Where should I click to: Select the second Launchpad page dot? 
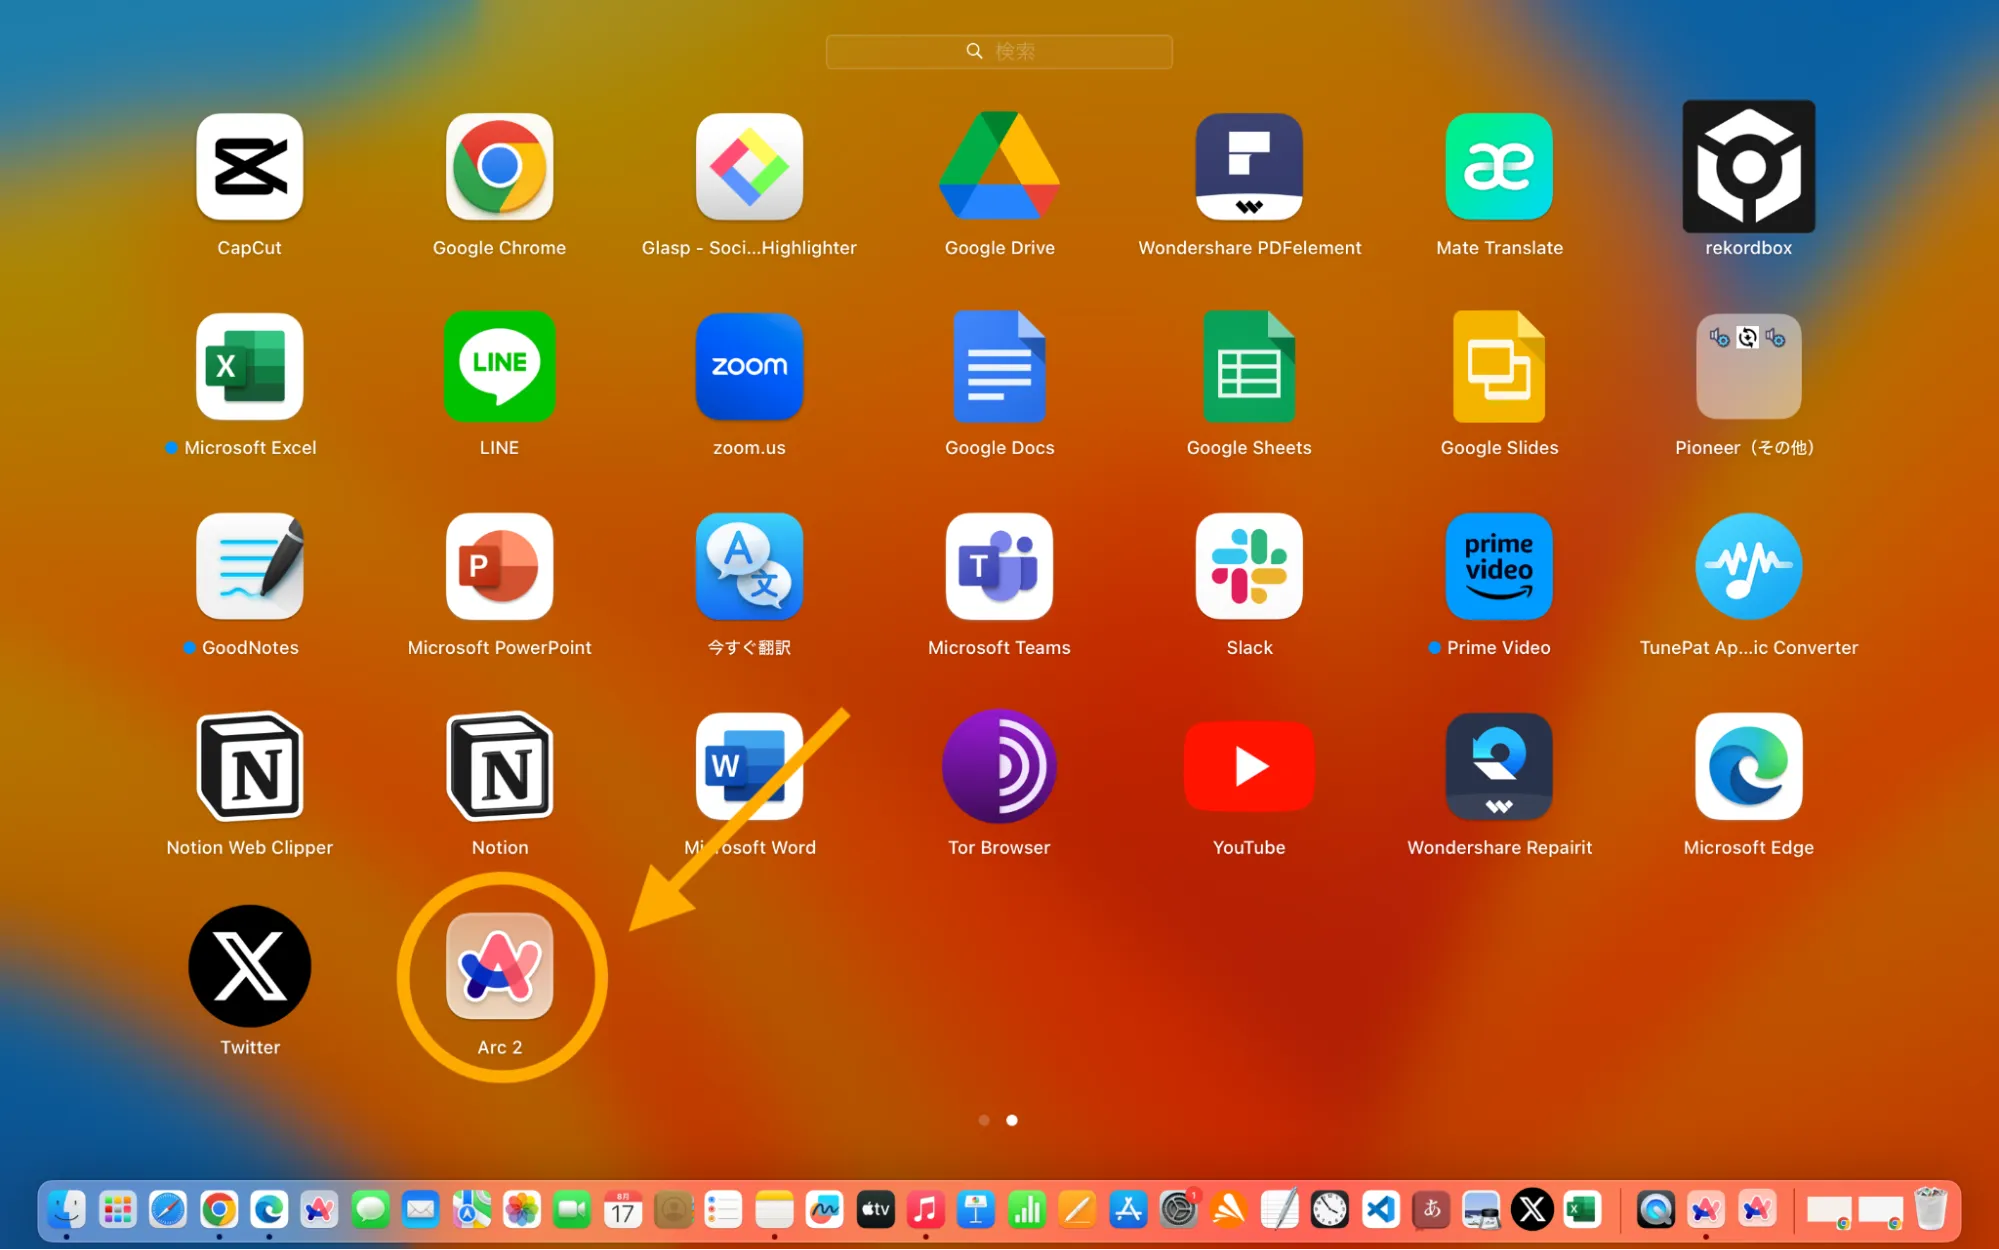click(x=1012, y=1120)
